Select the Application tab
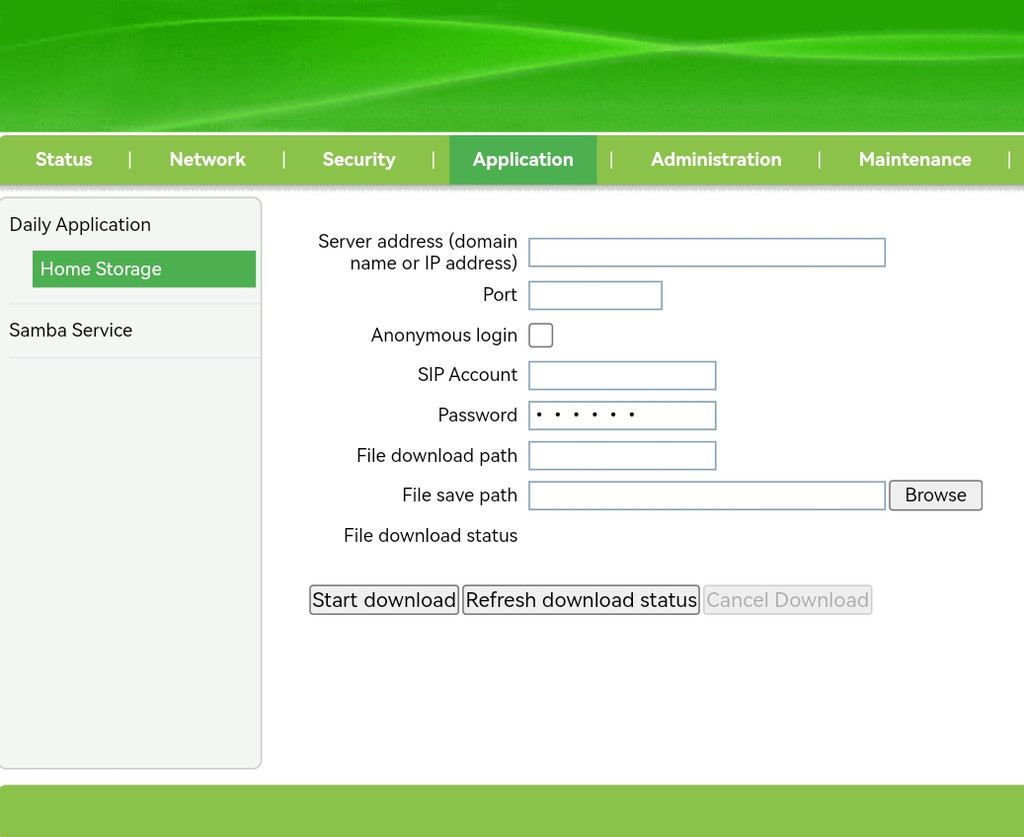The image size is (1024, 837). (523, 160)
